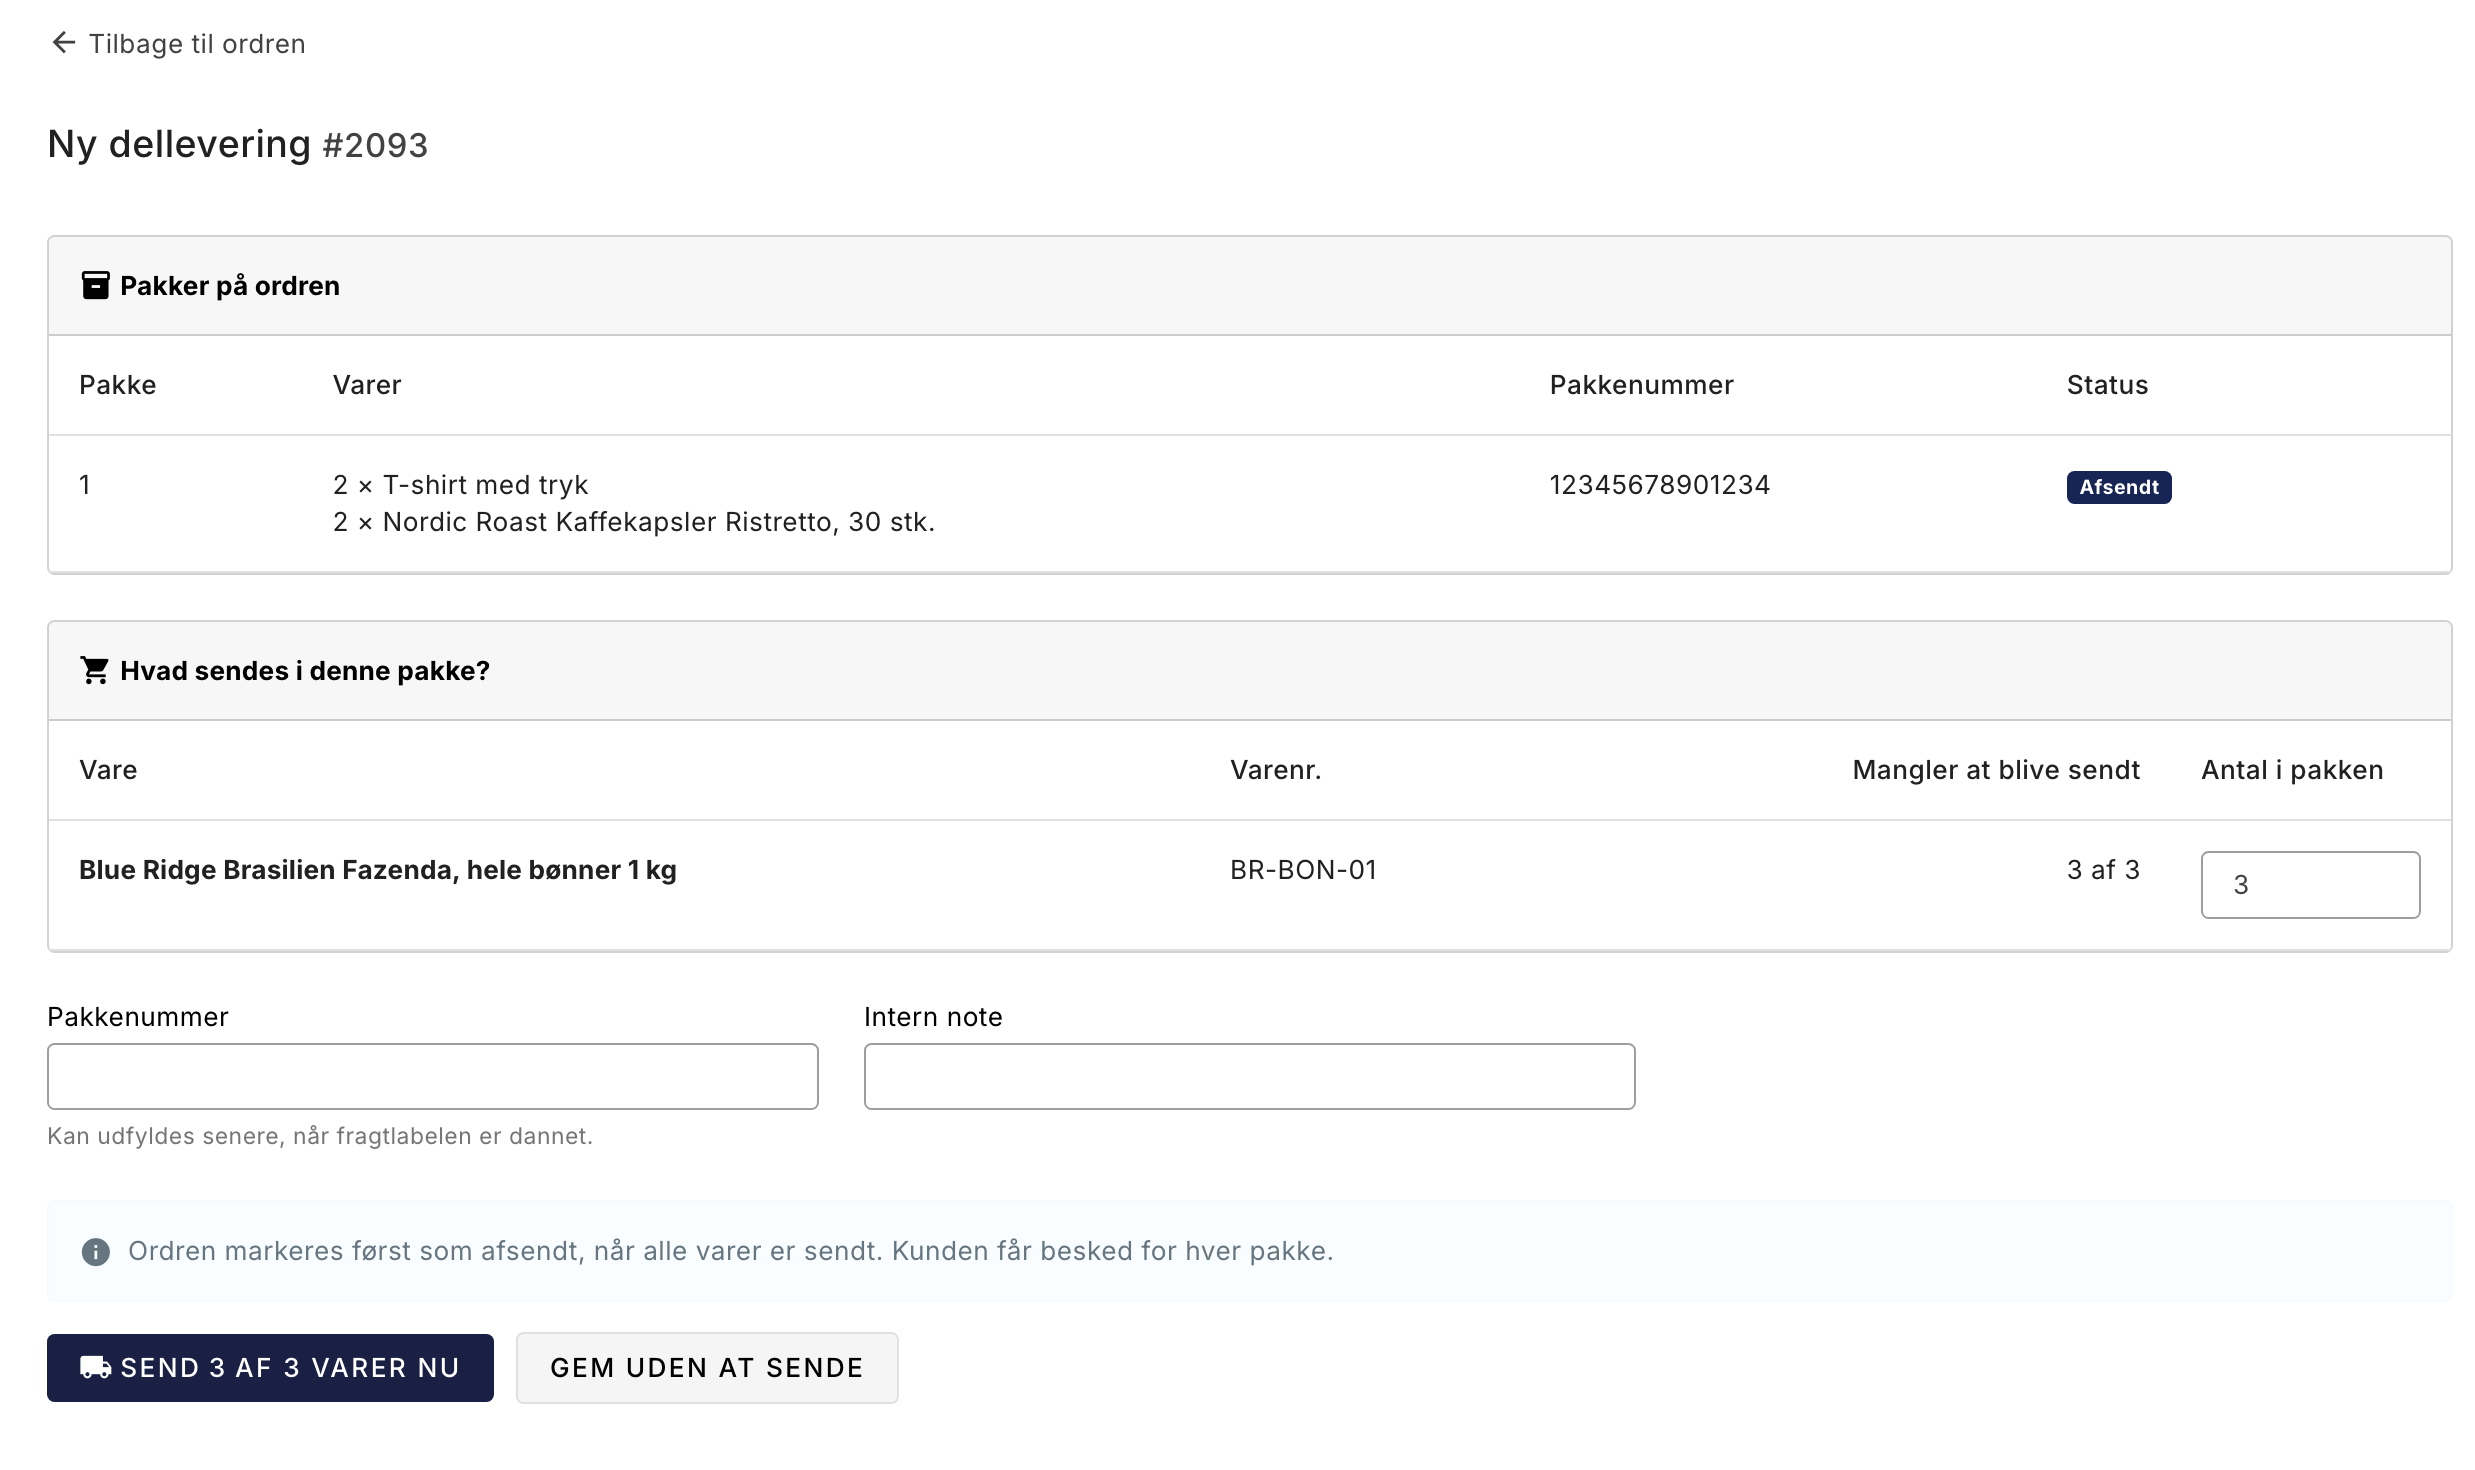Image resolution: width=2475 pixels, height=1470 pixels.
Task: Send 3 af 3 varer nu
Action: (270, 1368)
